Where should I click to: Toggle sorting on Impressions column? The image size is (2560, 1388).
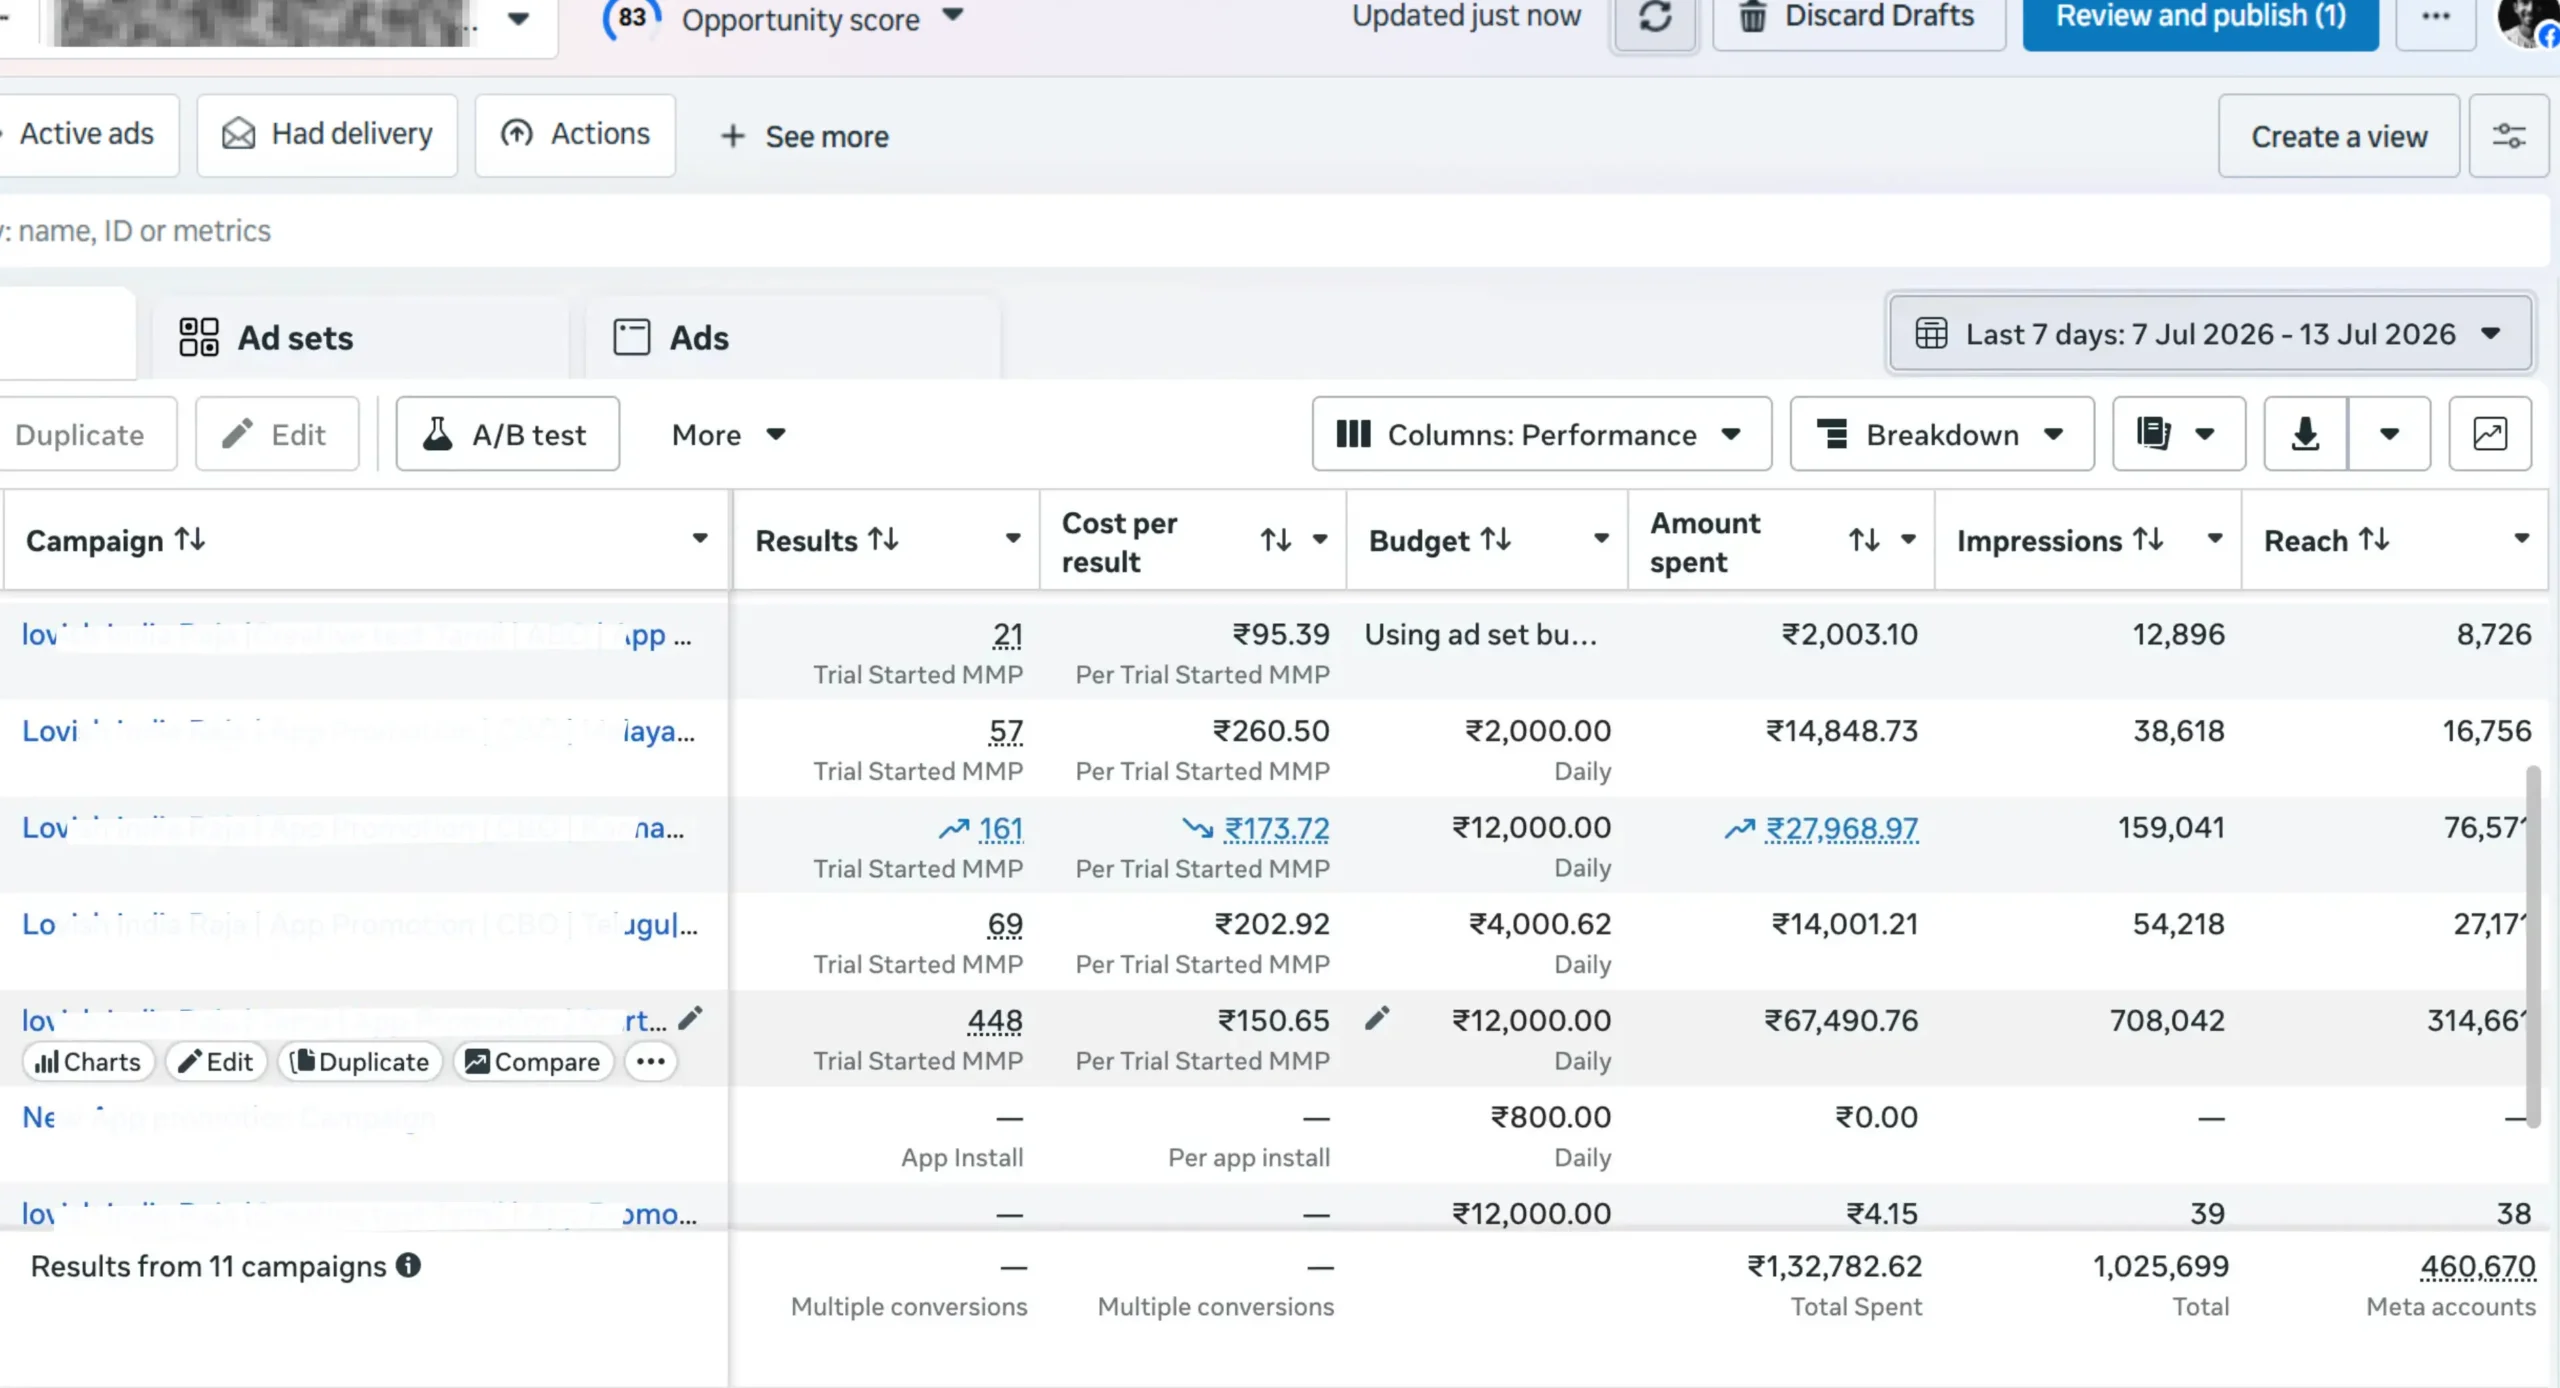click(x=2148, y=540)
